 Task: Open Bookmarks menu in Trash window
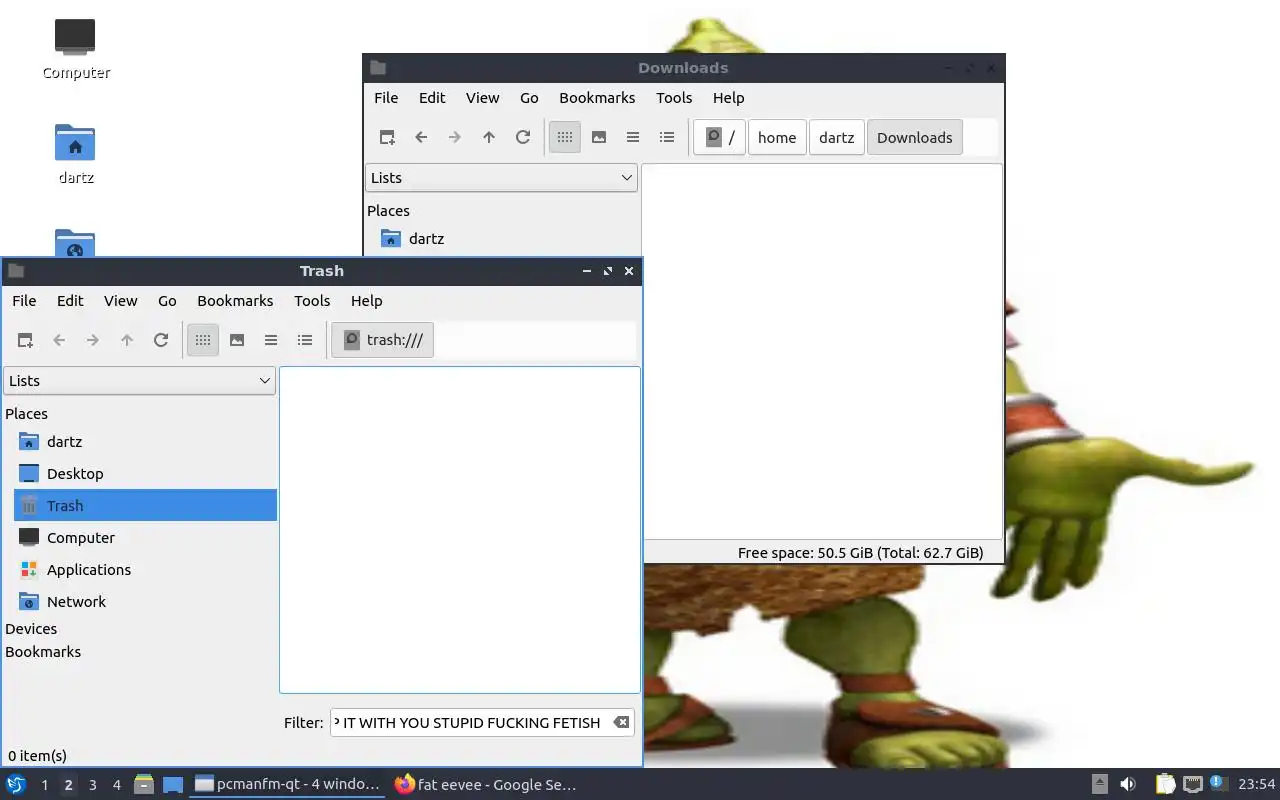point(235,301)
